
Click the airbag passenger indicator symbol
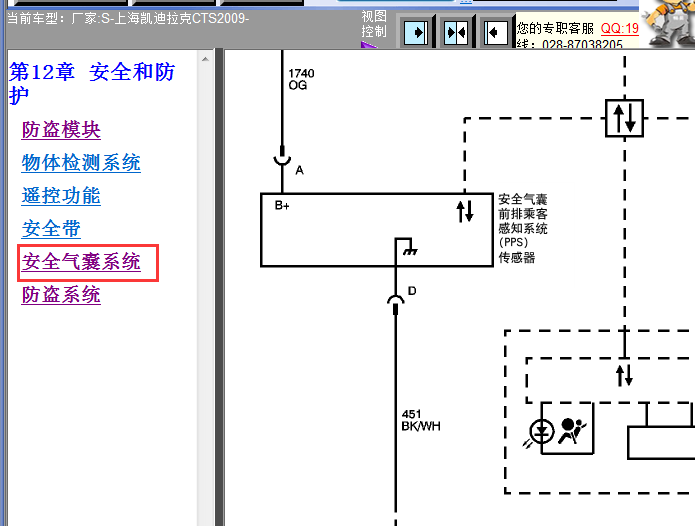[572, 431]
